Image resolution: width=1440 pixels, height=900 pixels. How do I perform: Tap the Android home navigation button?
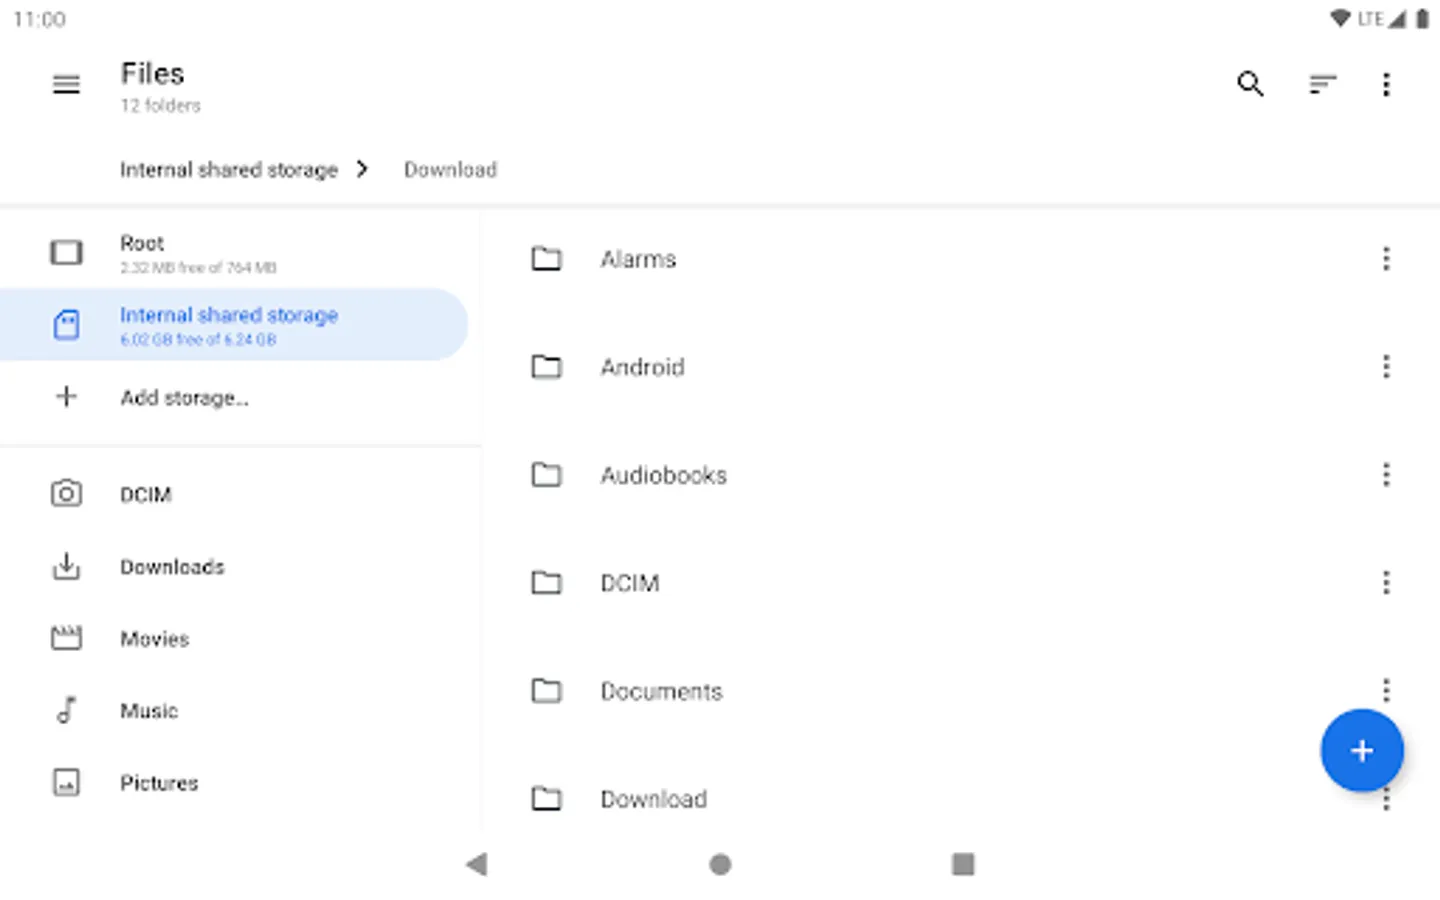[x=720, y=864]
